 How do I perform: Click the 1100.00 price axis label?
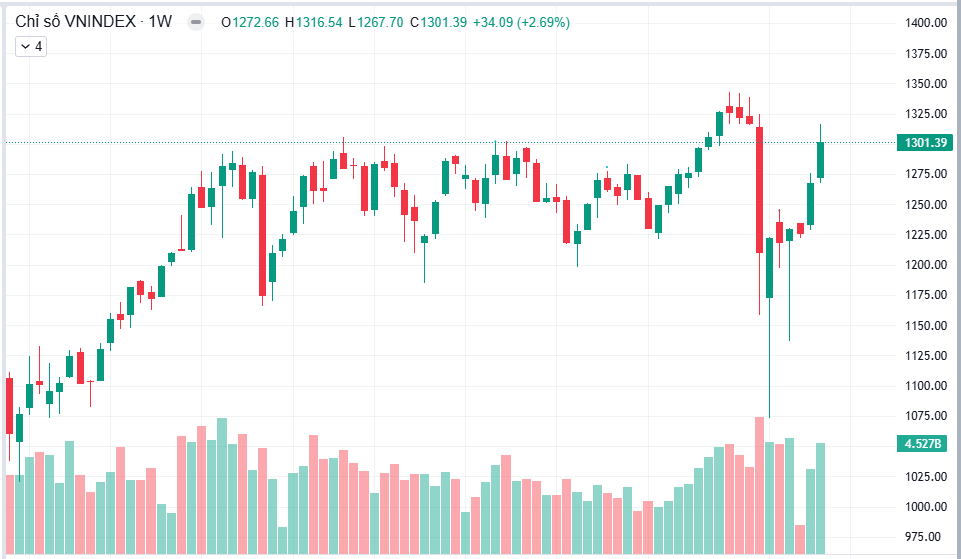[926, 386]
